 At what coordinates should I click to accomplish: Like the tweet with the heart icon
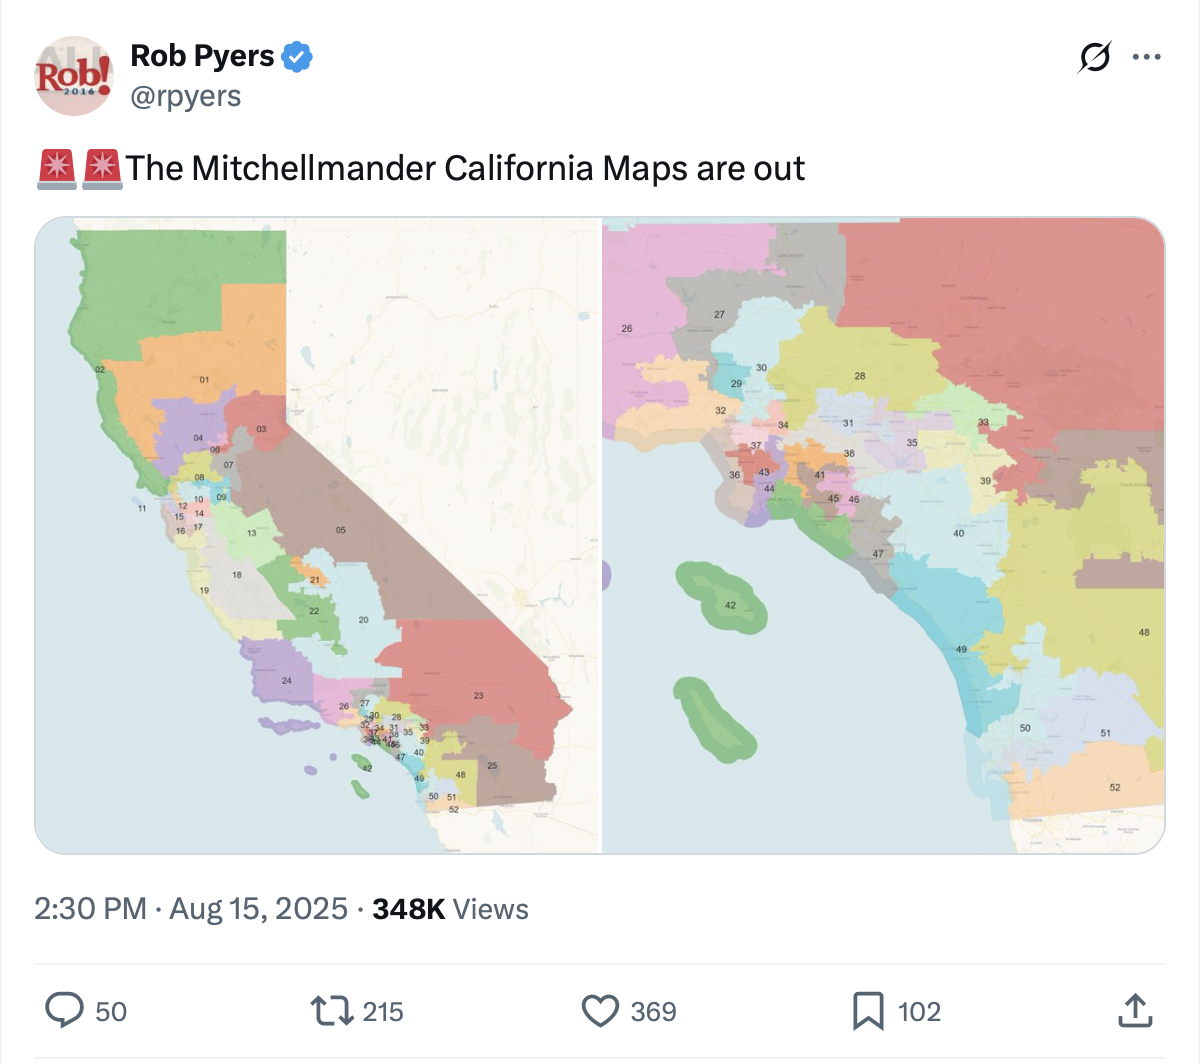tap(600, 1010)
